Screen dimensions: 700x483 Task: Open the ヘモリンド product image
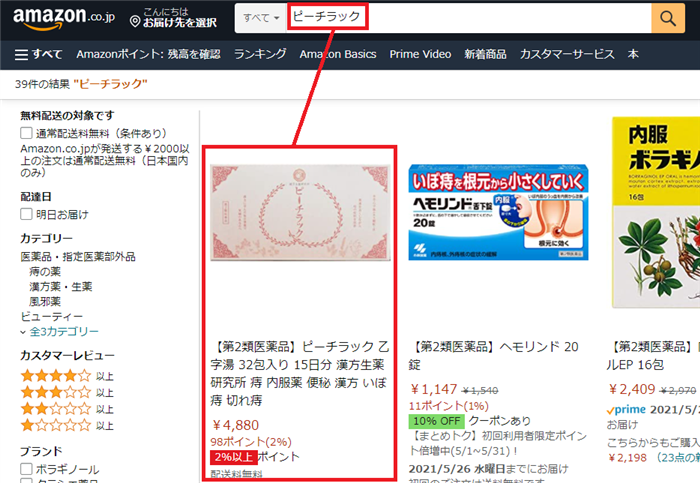click(x=498, y=212)
